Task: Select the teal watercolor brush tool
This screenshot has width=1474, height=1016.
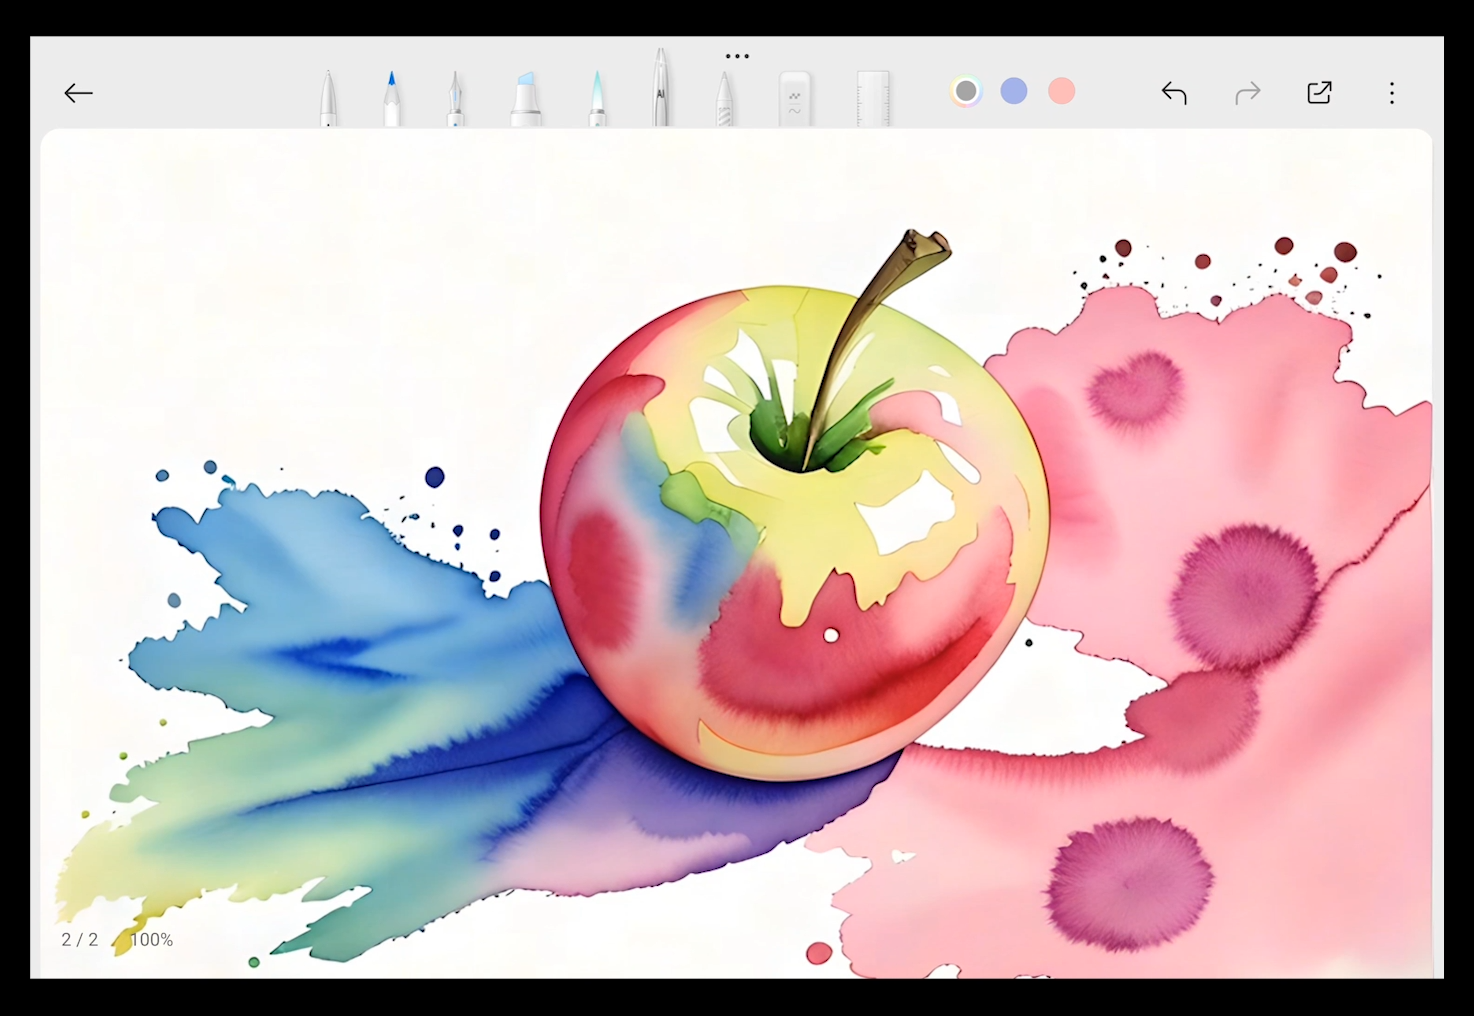Action: coord(597,99)
